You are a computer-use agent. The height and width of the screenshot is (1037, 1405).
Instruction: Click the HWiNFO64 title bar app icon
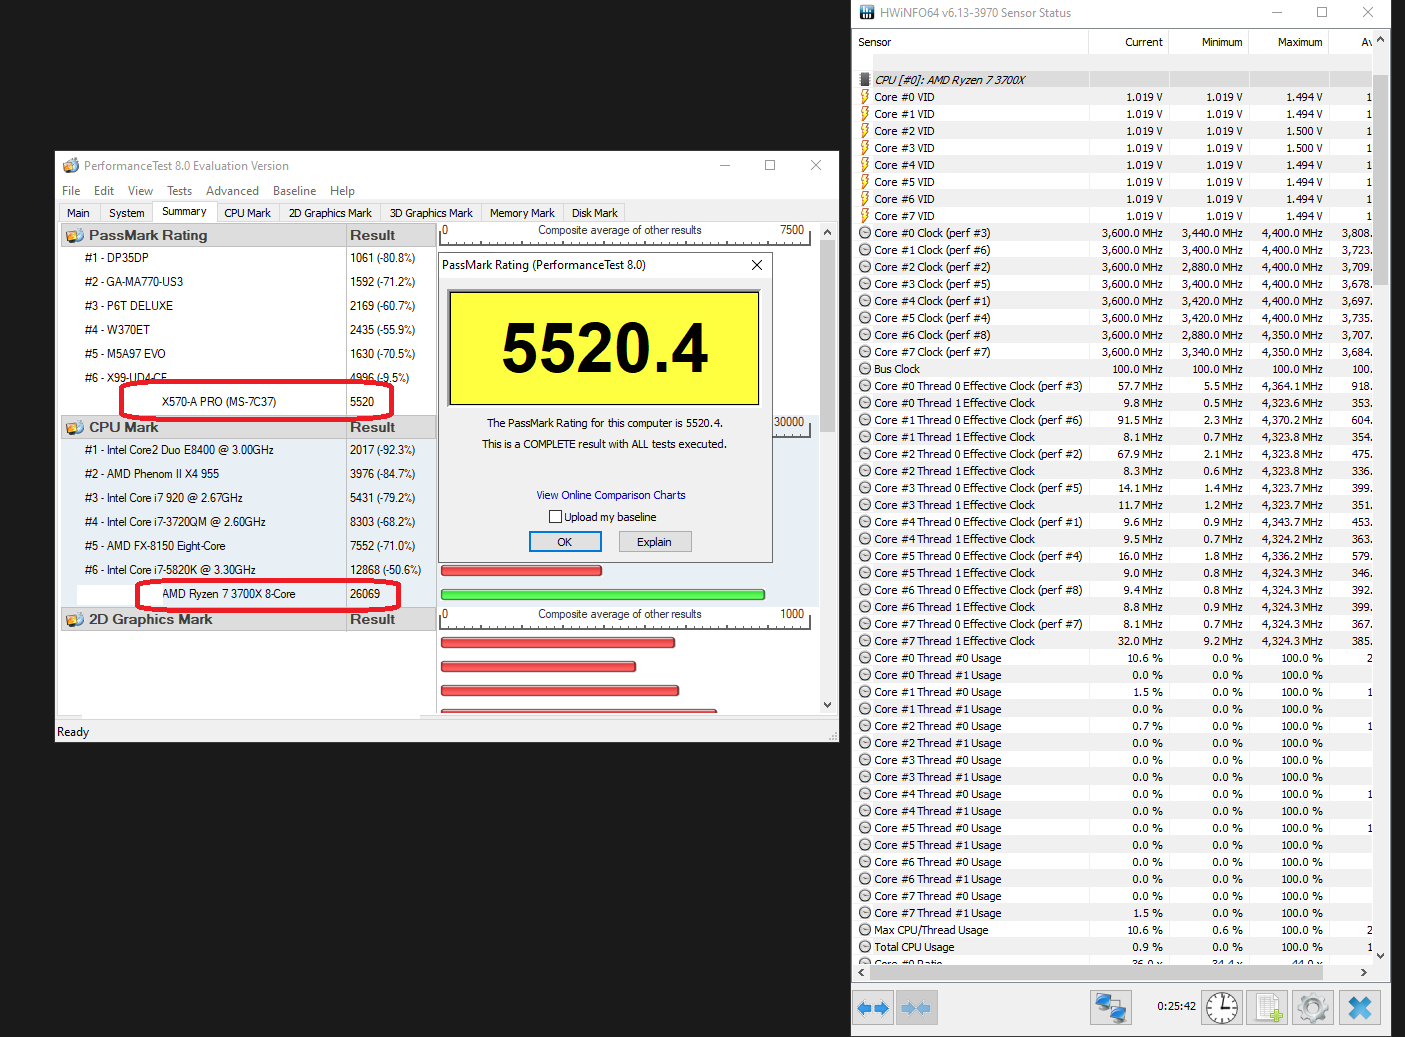click(867, 13)
